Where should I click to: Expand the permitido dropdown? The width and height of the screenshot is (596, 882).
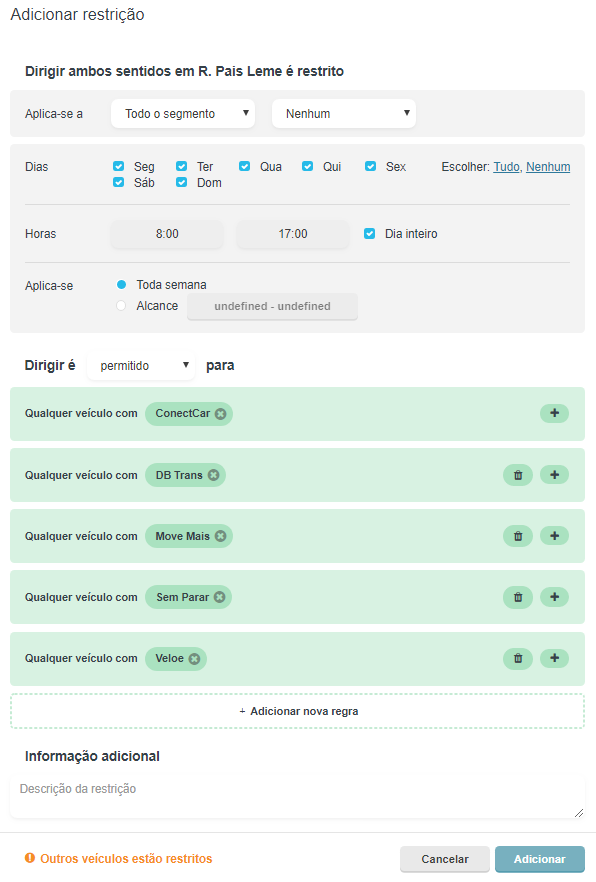pyautogui.click(x=141, y=366)
